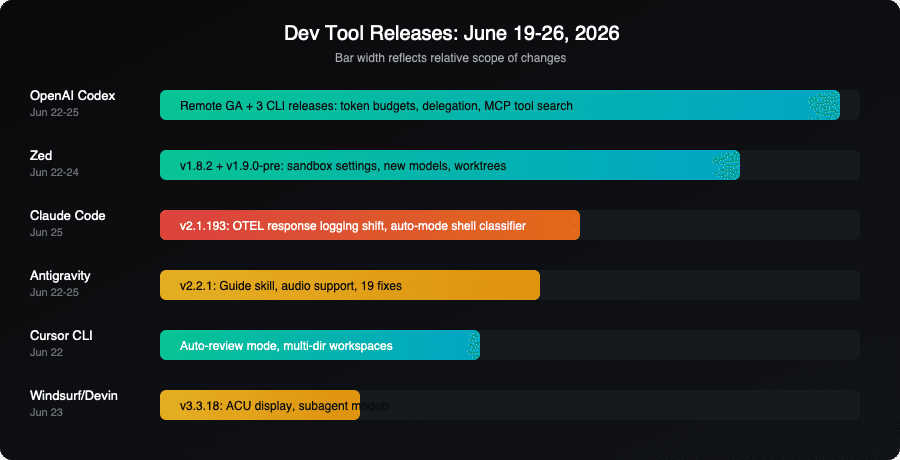Screen dimensions: 900x460
Task: Click the subtitle 'Bar width reflects relative scope of changes'
Action: coord(451,58)
